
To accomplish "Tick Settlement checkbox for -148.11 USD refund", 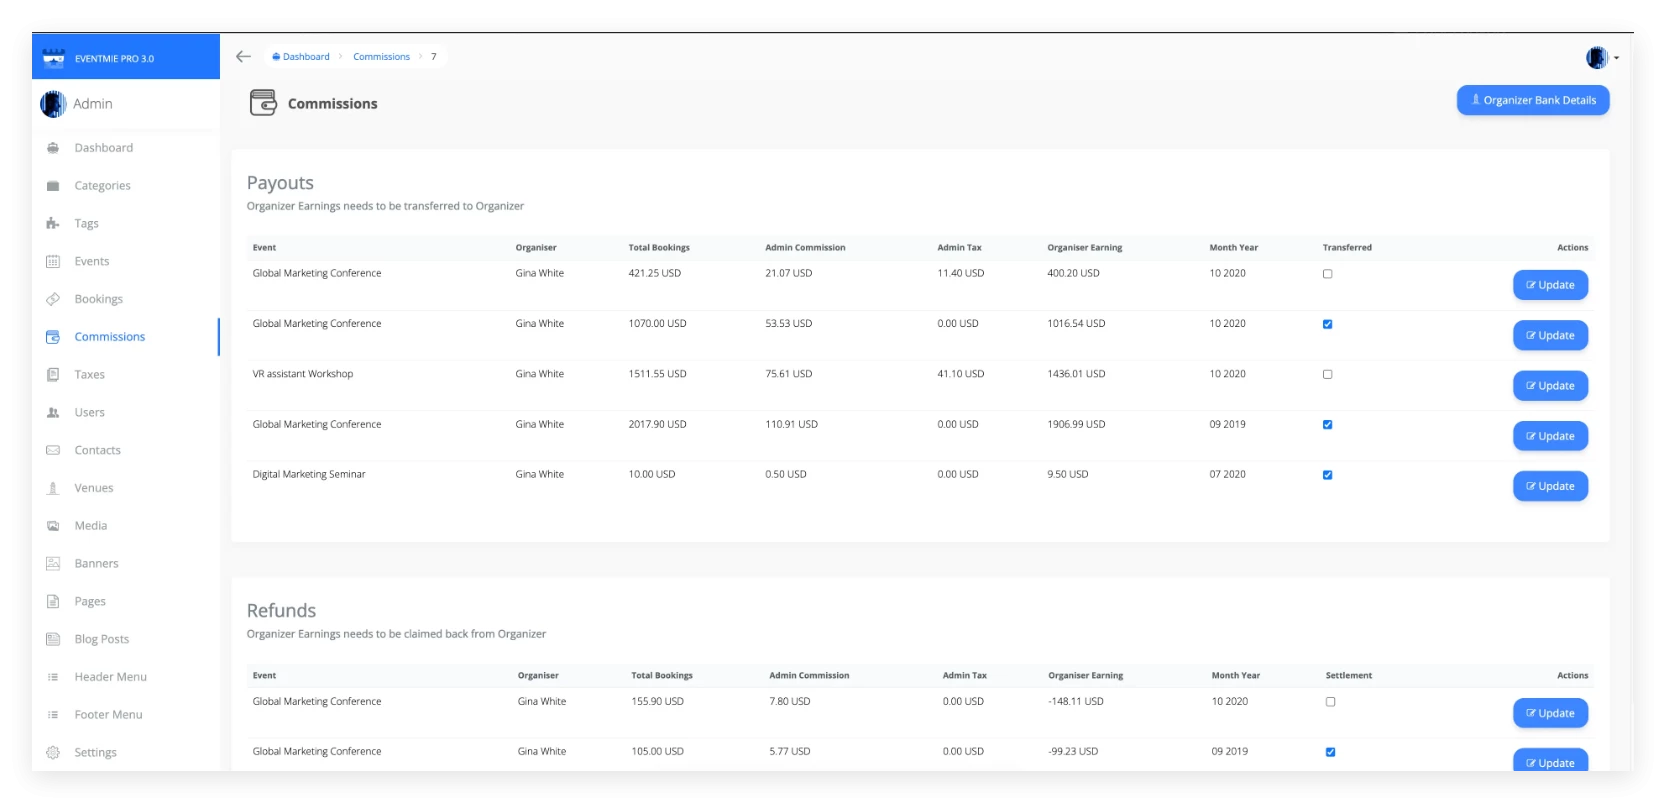I will click(x=1330, y=702).
